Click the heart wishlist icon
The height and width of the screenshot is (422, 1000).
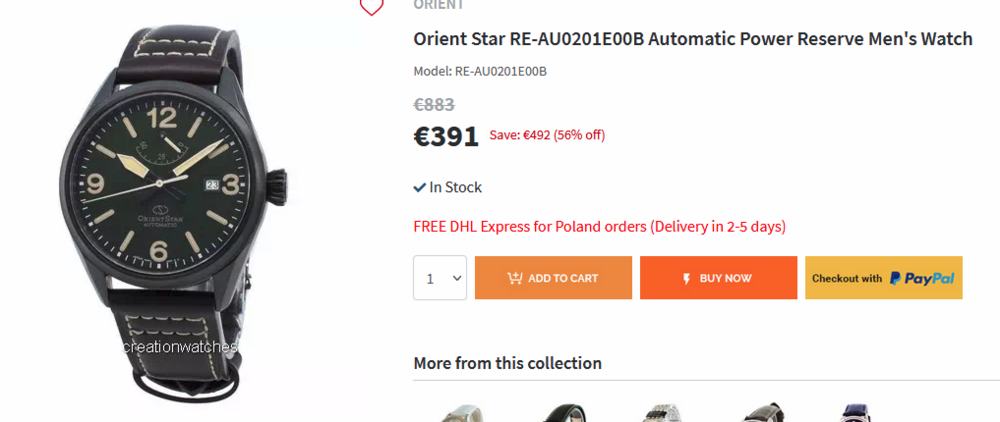pos(371,7)
